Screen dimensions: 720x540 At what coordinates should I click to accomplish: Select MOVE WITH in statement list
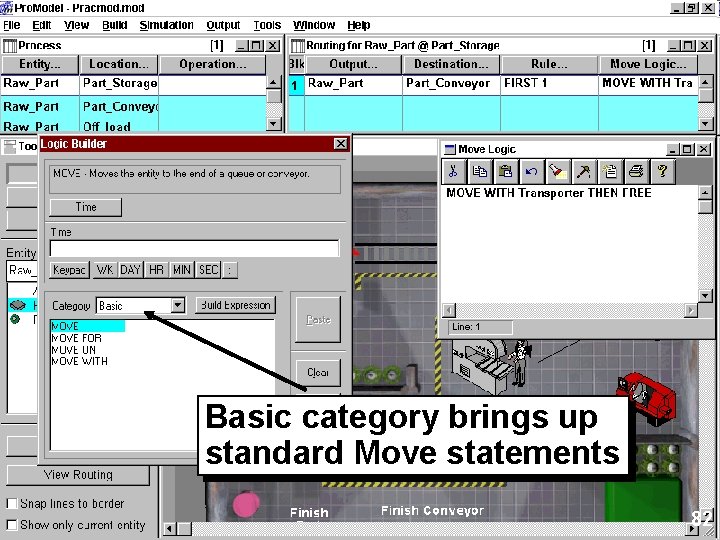click(x=80, y=361)
